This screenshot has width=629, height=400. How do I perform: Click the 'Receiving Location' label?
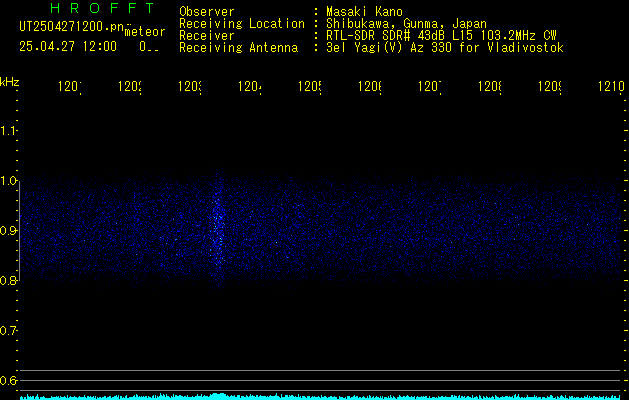pyautogui.click(x=242, y=24)
